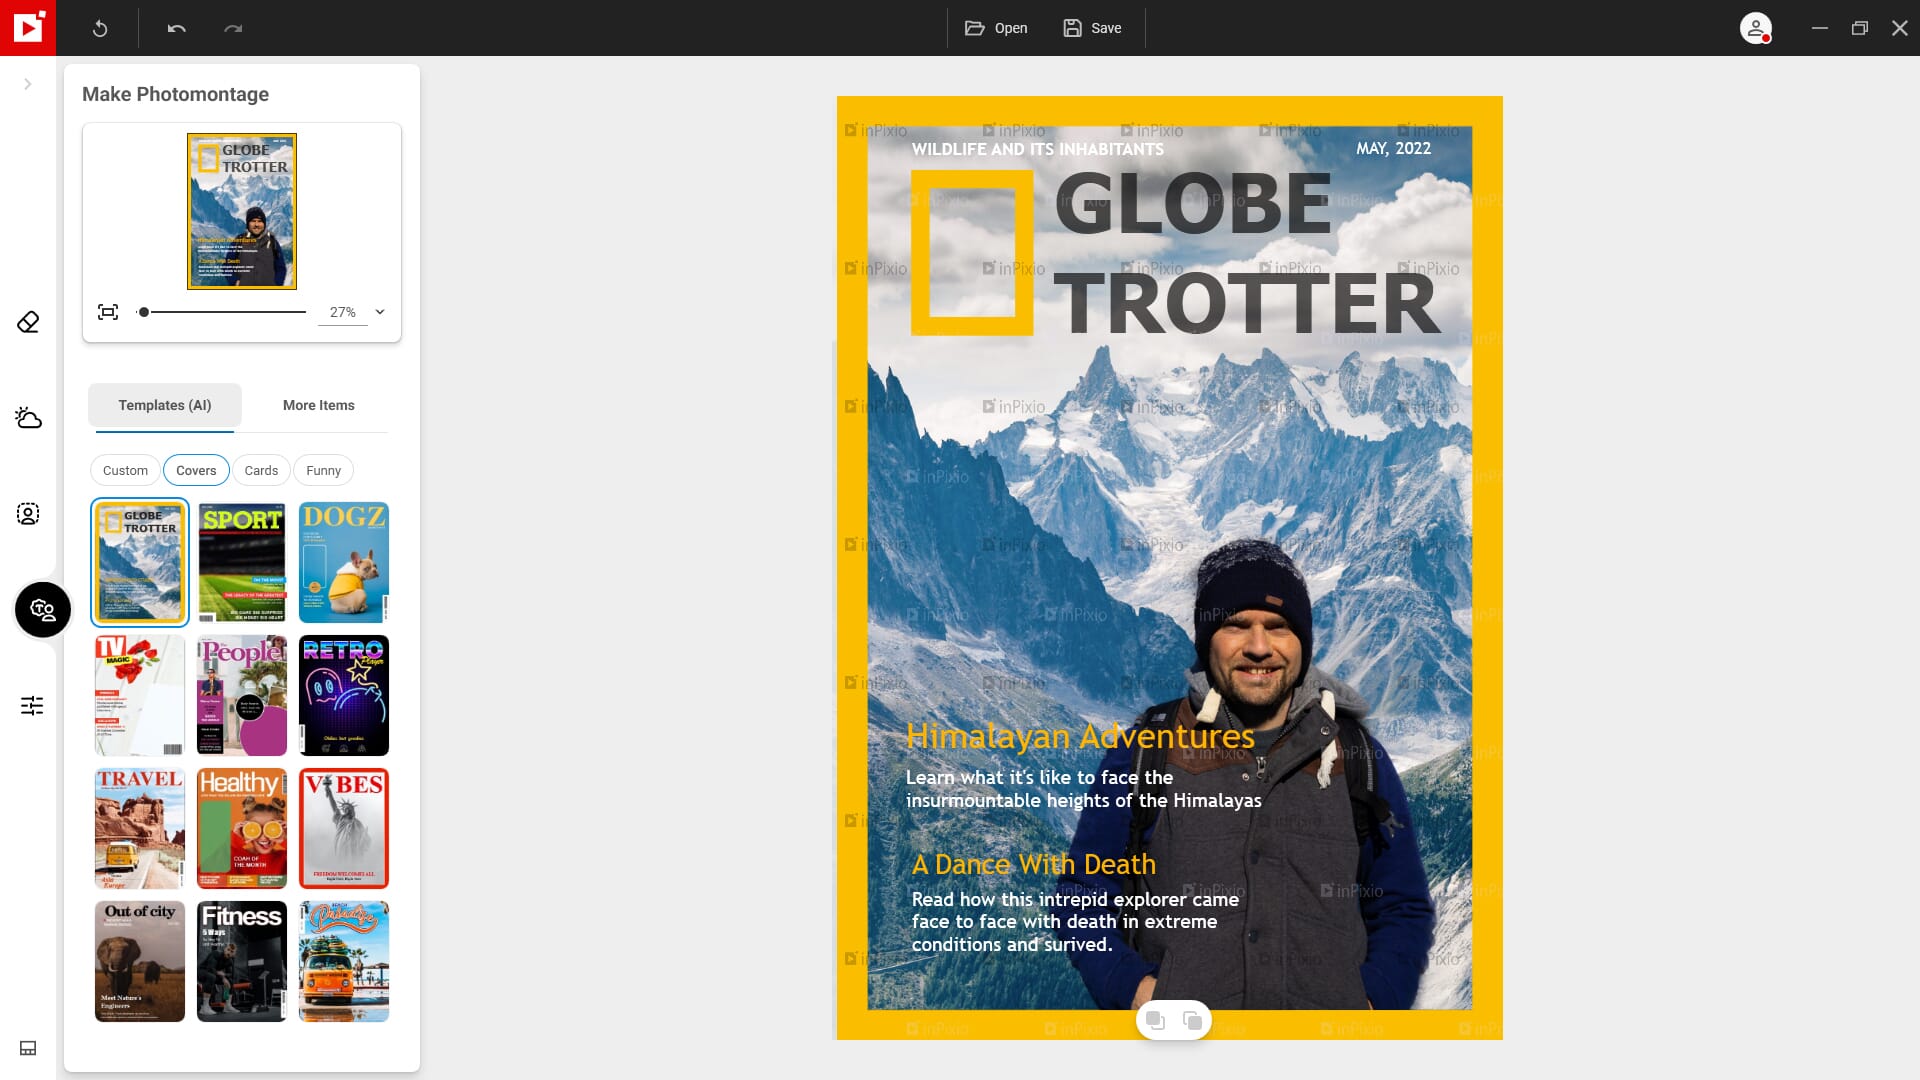The height and width of the screenshot is (1080, 1920).
Task: Close the inPixio application window
Action: 1900,28
